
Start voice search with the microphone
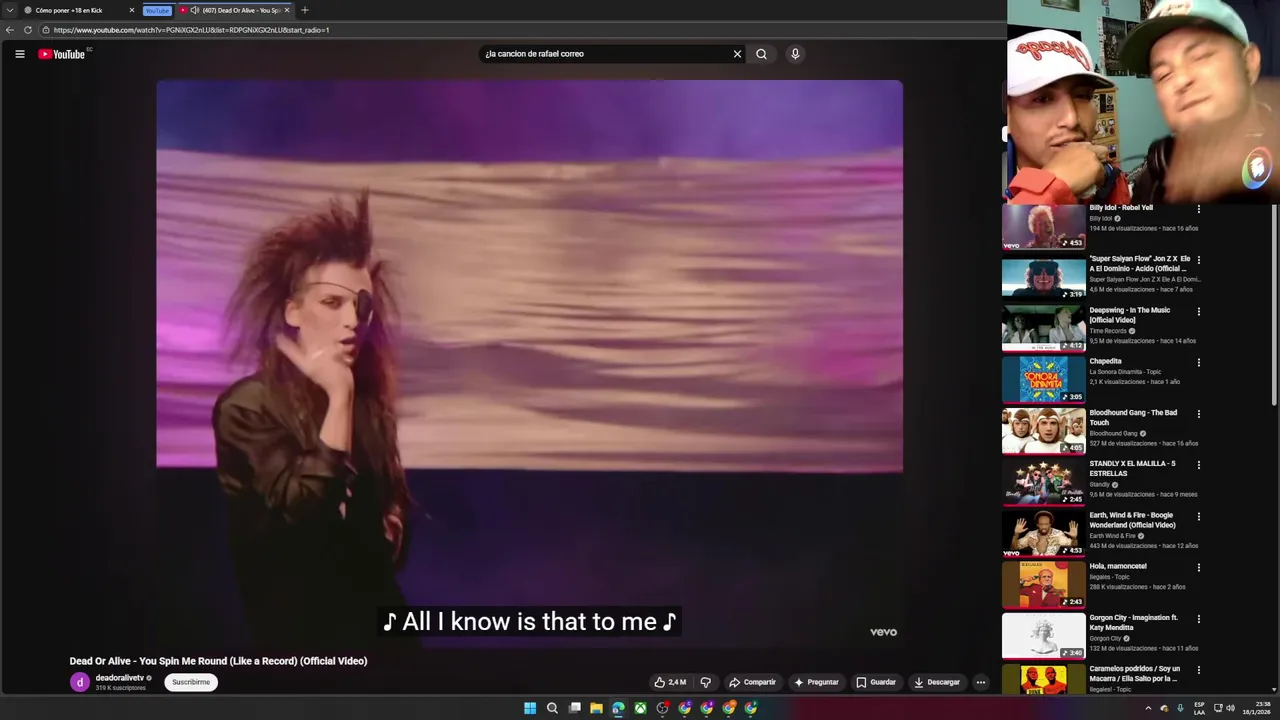tap(795, 54)
